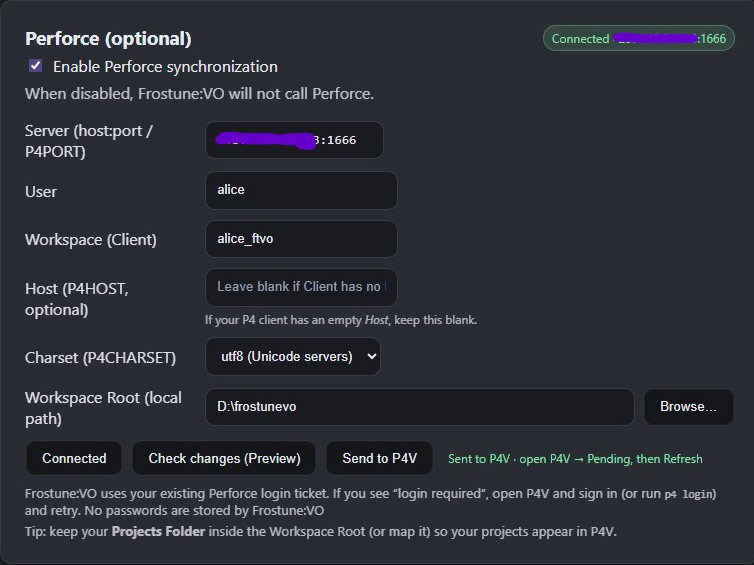Click the Workspace Root (local path) label

pos(103,408)
